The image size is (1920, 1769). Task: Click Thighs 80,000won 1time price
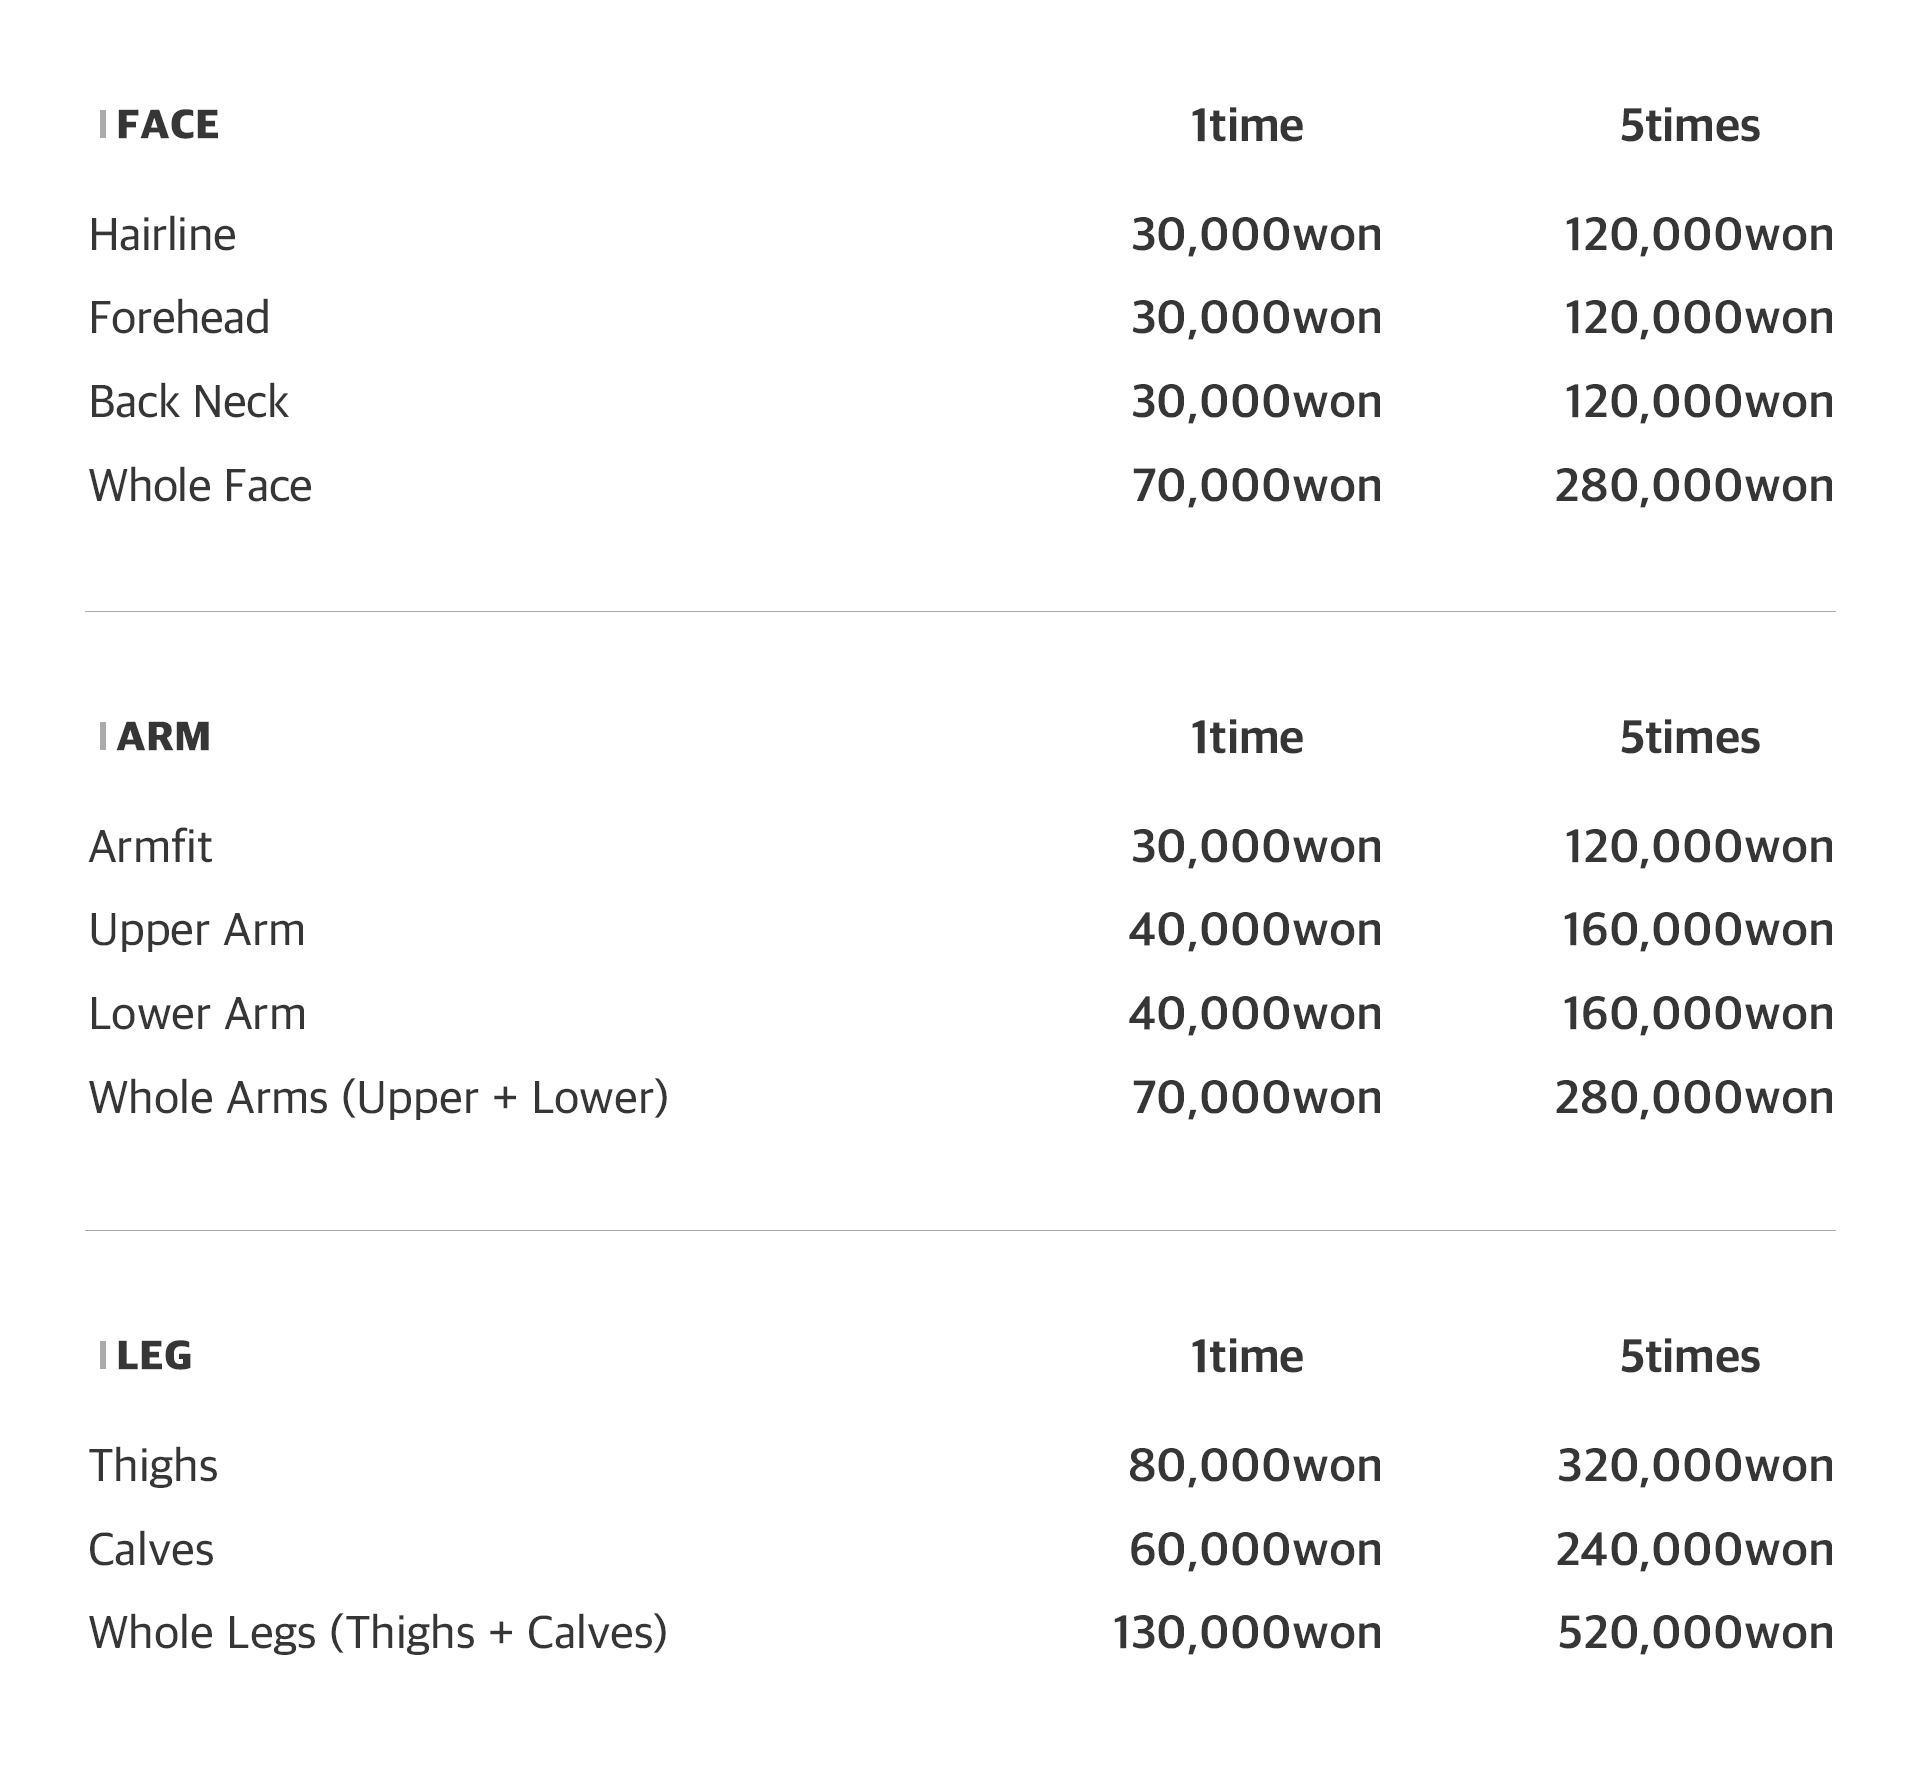pyautogui.click(x=1255, y=1466)
